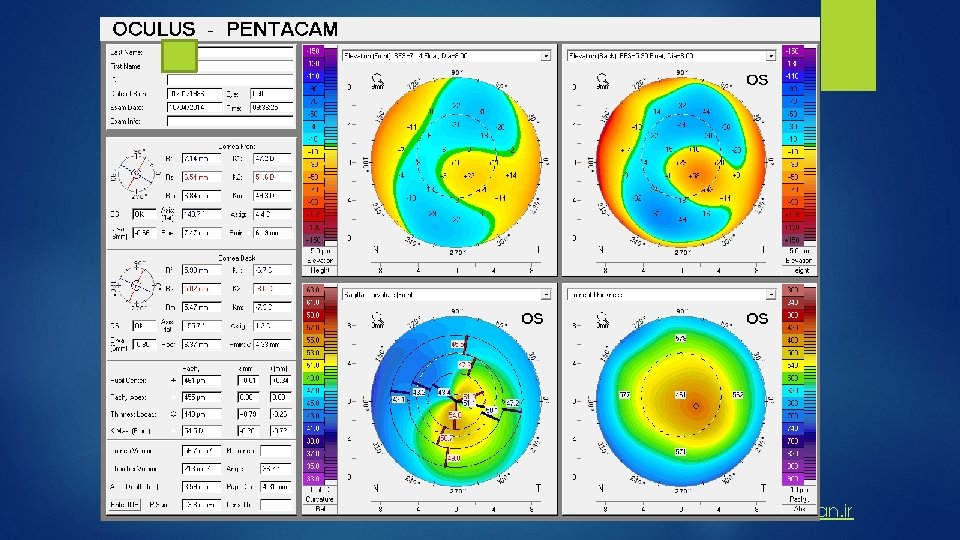Click the ID field under First Name
This screenshot has width=960, height=540.
tap(230, 80)
